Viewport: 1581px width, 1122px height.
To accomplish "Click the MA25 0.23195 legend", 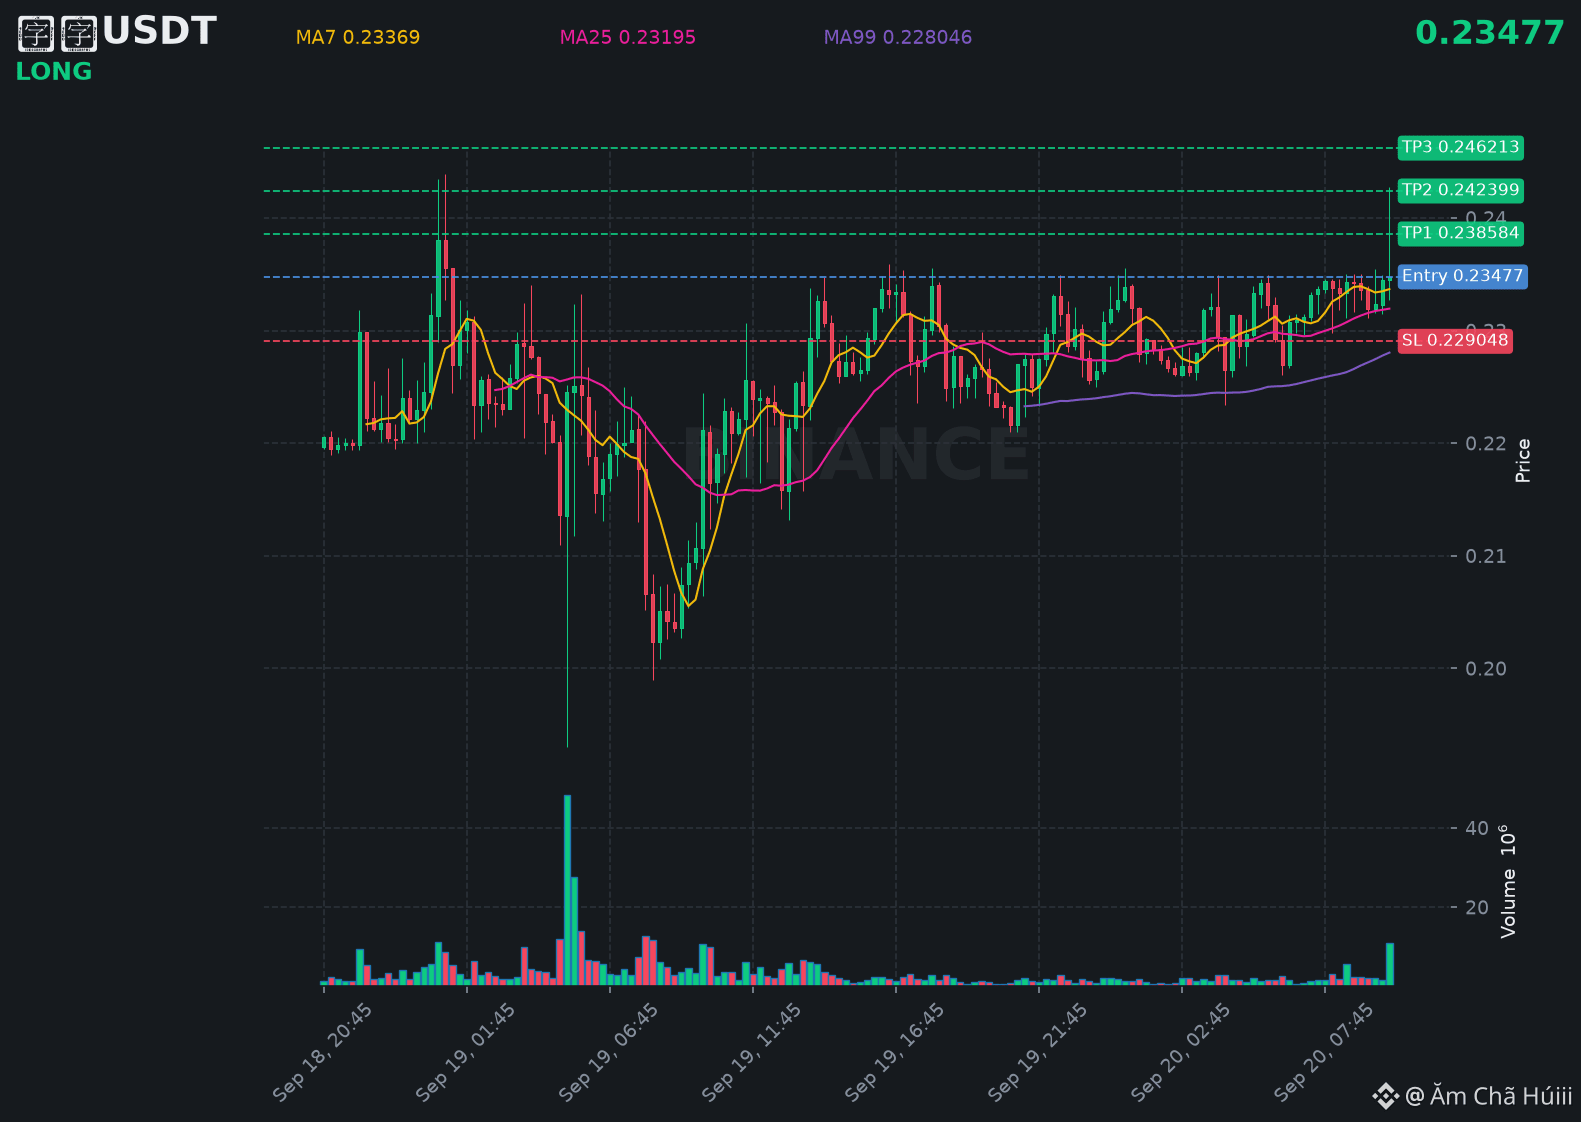I will 628,38.
